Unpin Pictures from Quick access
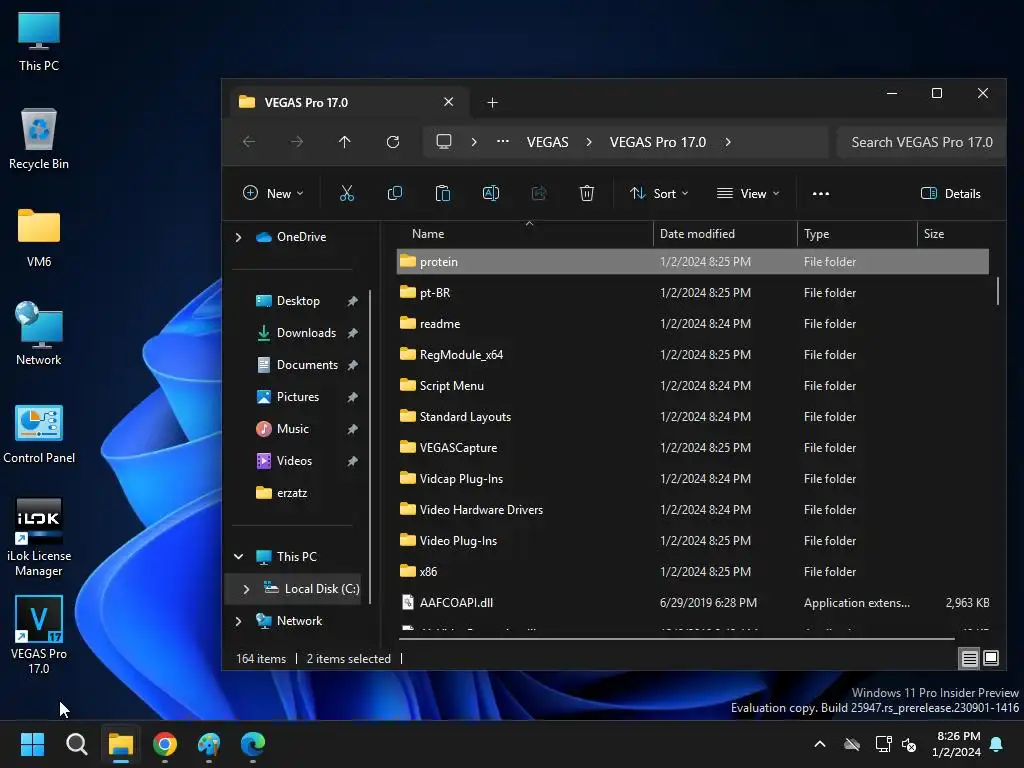Viewport: 1024px width, 768px height. (x=353, y=397)
